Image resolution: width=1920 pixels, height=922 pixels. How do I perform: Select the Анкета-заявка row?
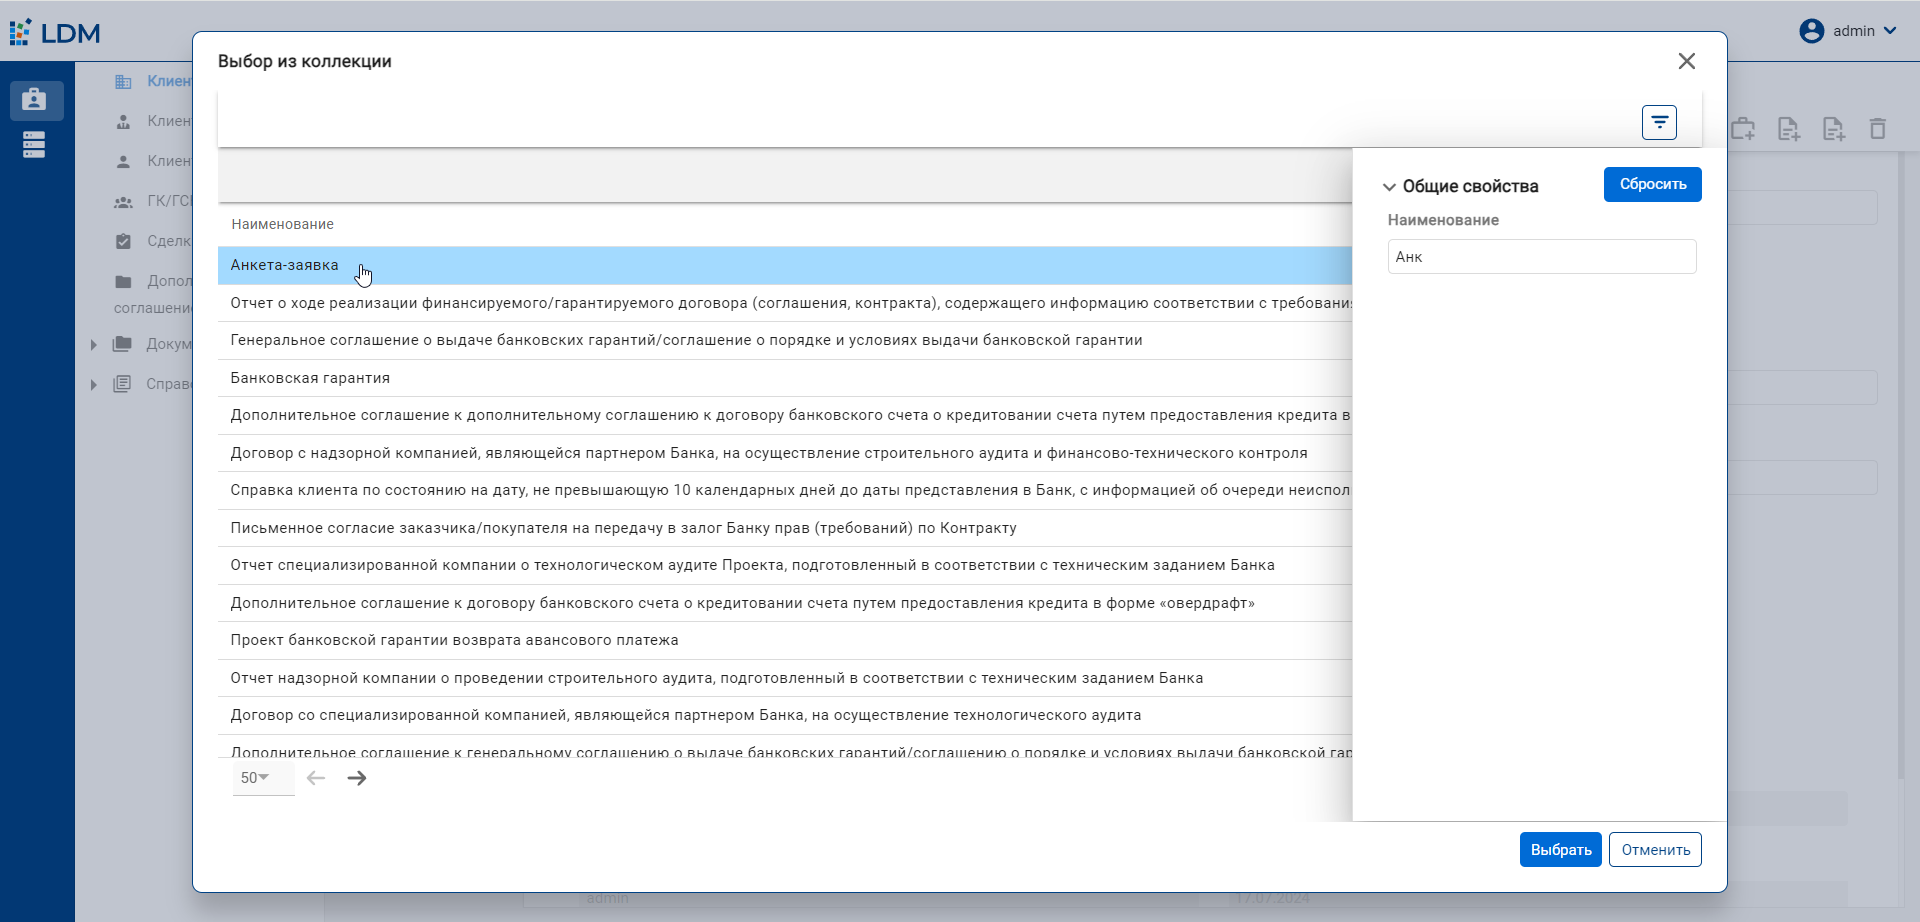coord(284,266)
